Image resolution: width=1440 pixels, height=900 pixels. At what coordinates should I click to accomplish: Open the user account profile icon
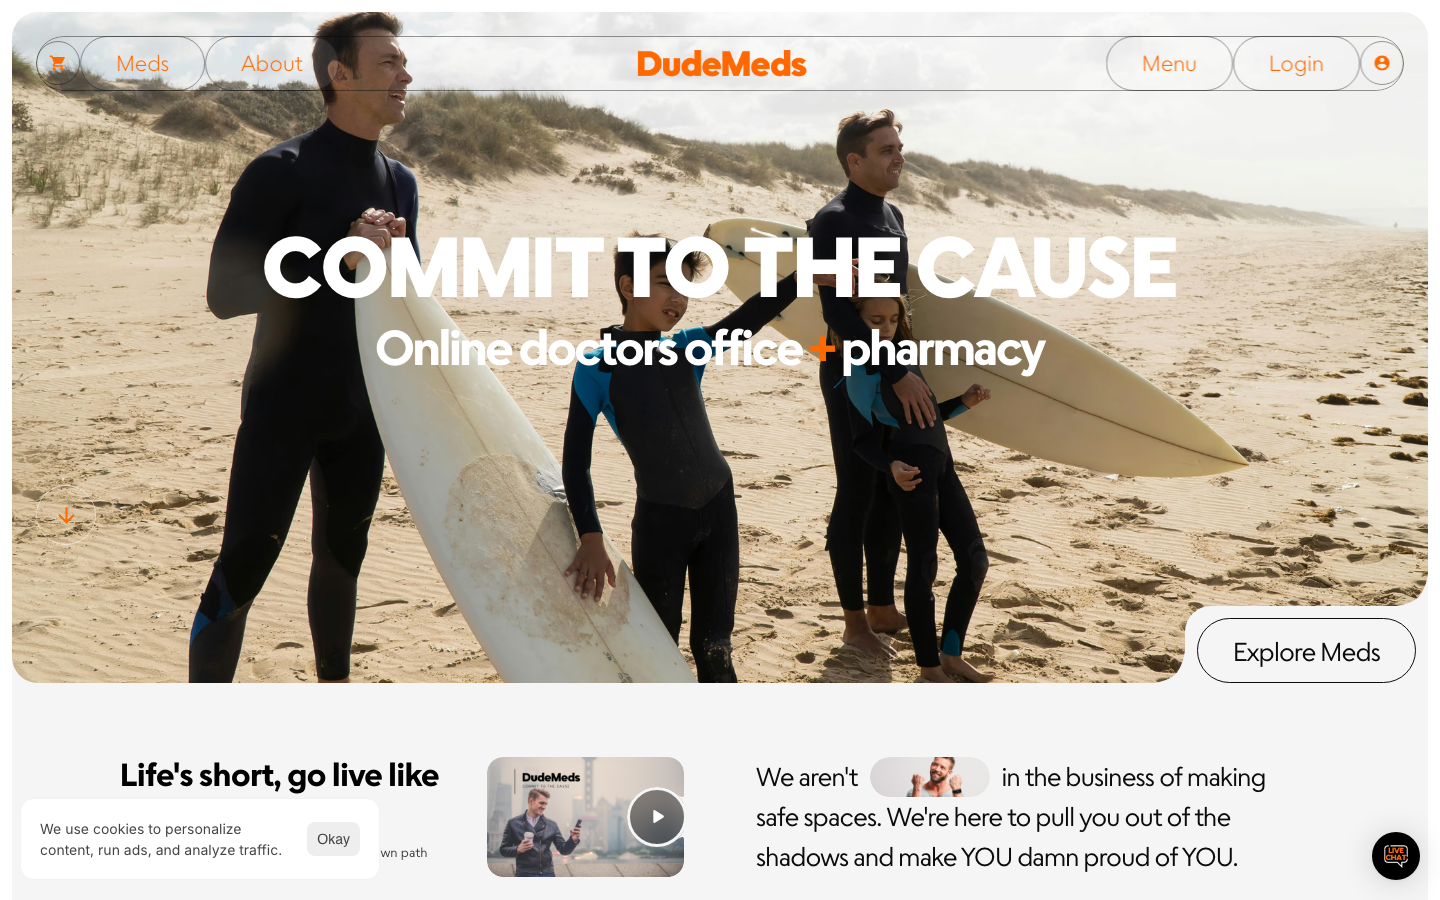[x=1382, y=63]
